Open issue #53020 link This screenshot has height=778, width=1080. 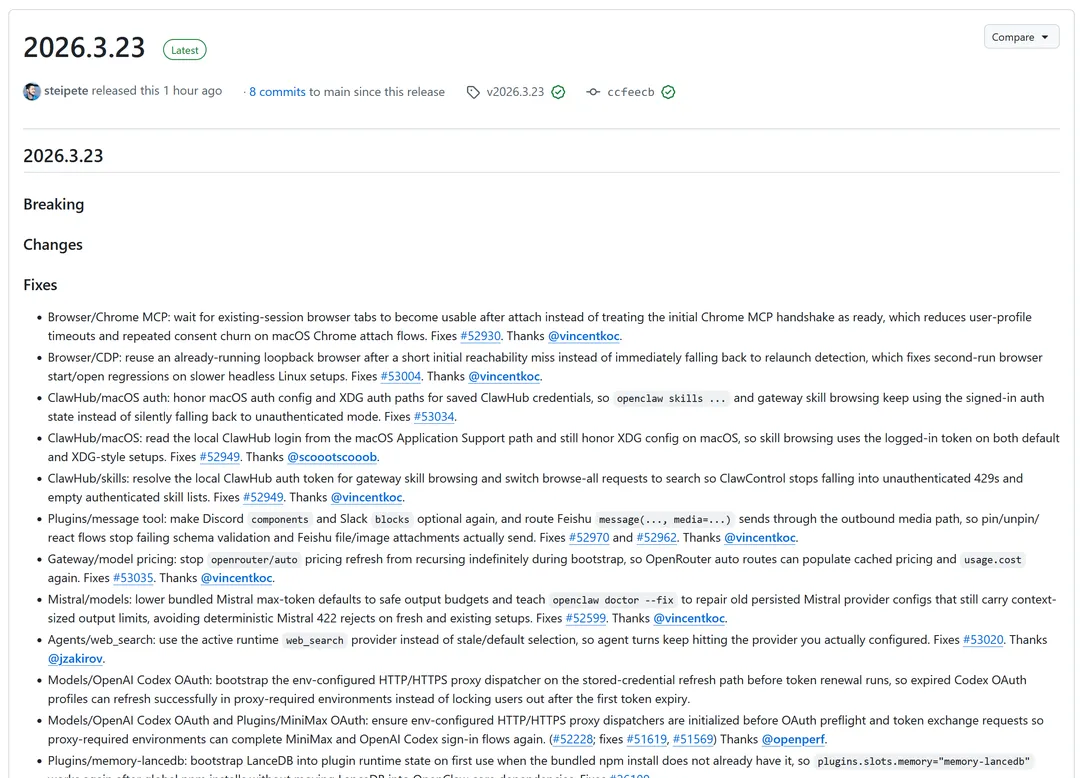[x=983, y=640]
